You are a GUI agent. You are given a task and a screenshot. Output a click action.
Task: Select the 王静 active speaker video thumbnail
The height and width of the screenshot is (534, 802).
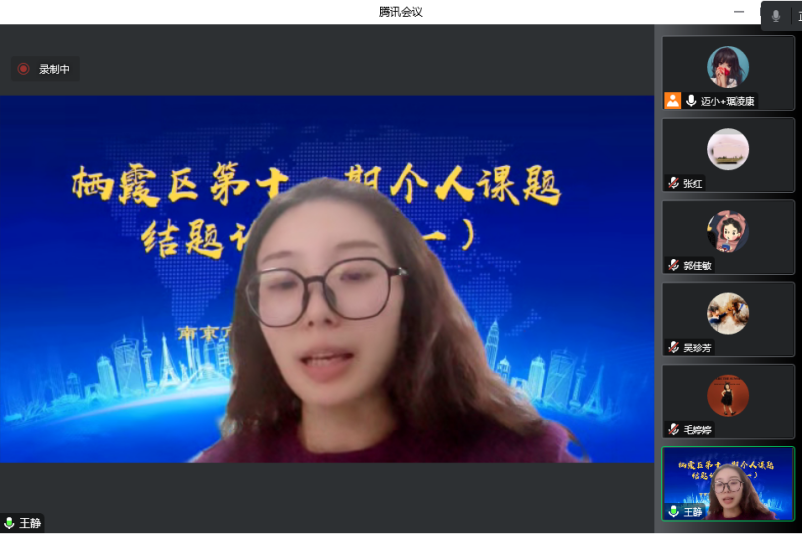[728, 484]
